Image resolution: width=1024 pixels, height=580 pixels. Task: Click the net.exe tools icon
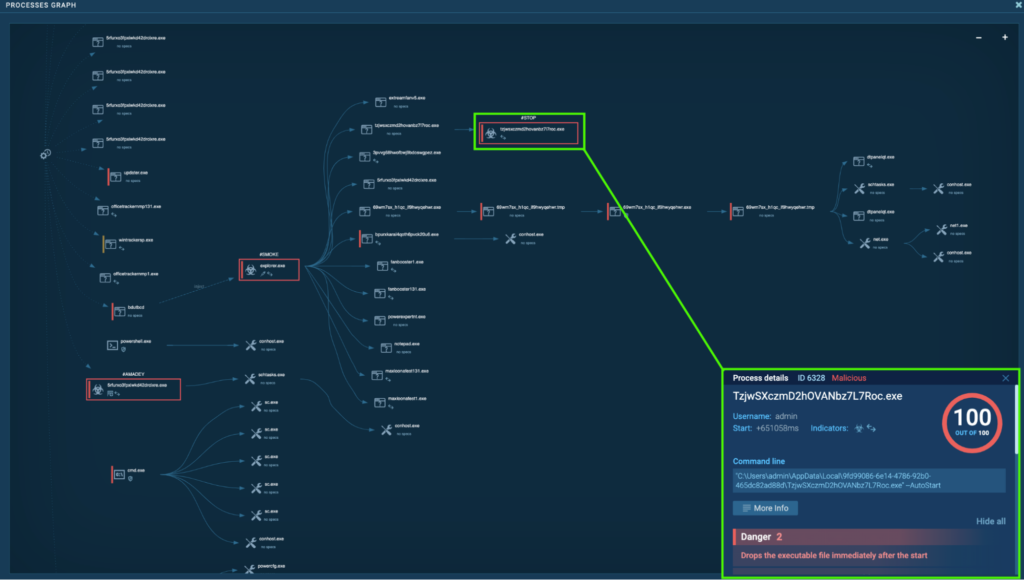point(865,243)
